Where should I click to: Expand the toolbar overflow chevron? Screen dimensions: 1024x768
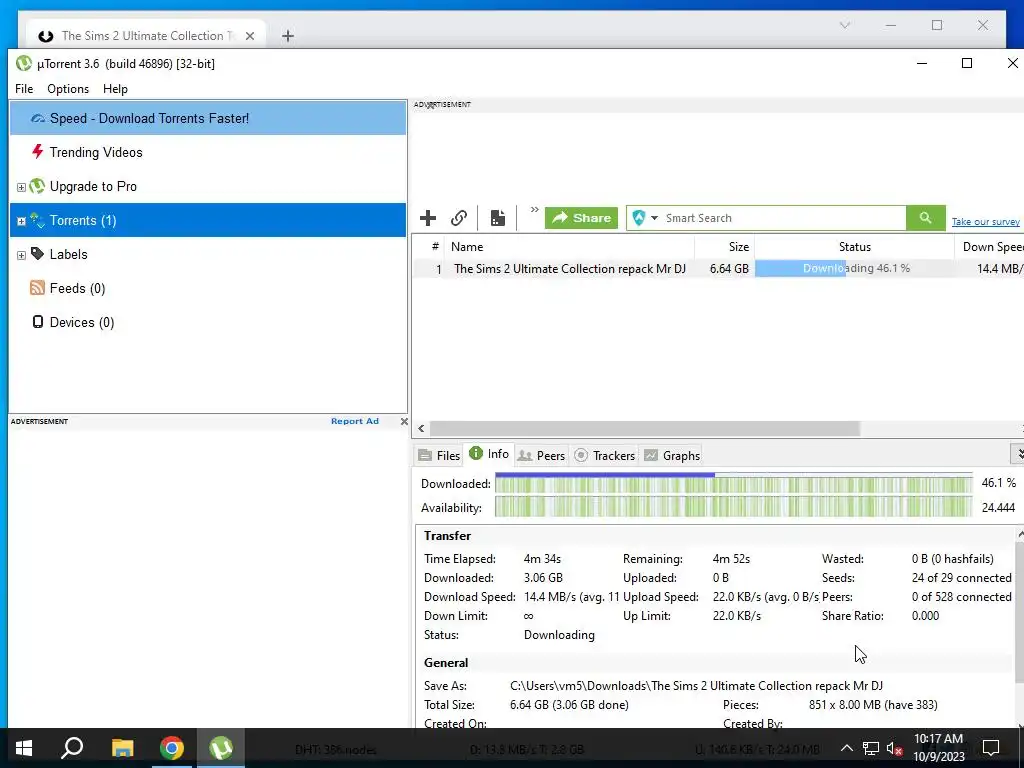[534, 210]
